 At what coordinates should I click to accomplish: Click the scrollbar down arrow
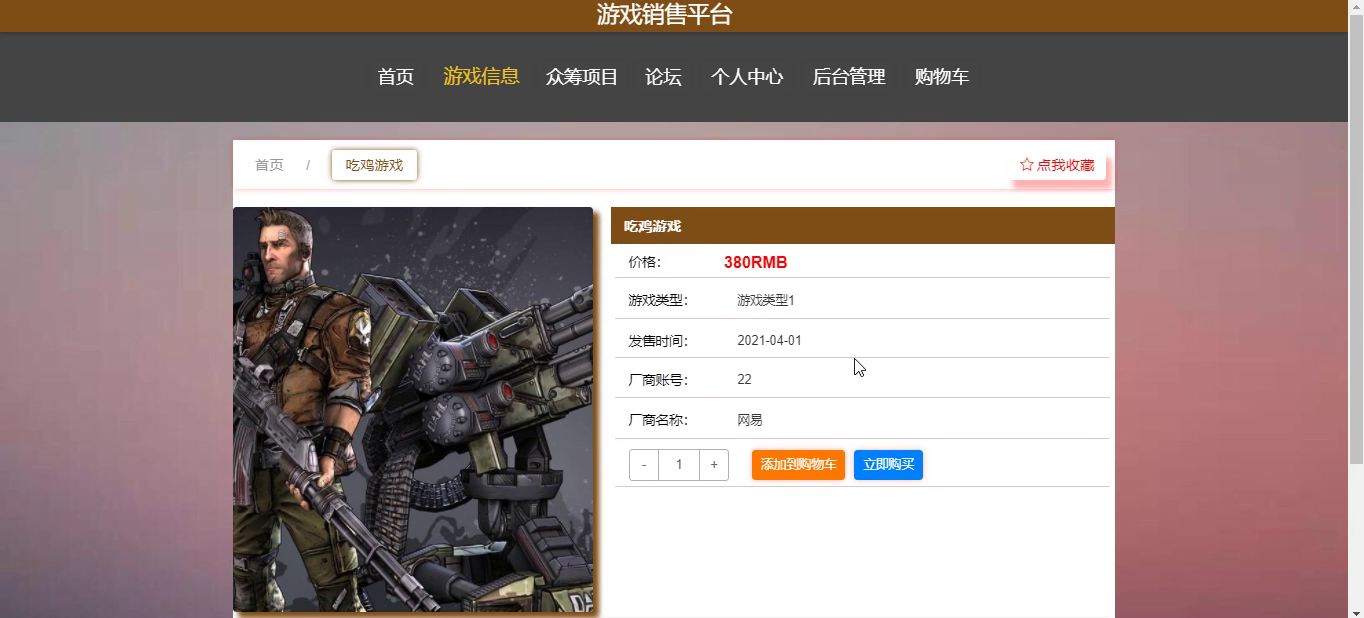coord(1356,610)
